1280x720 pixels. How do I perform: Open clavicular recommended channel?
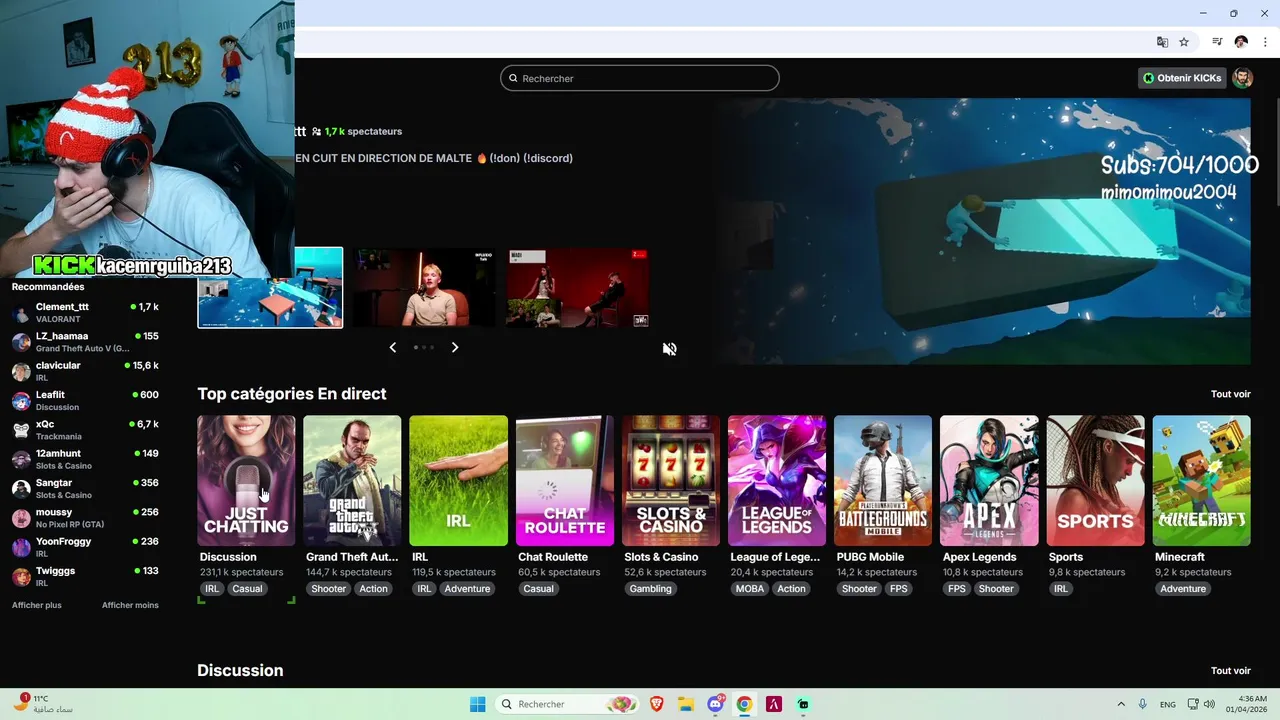85,371
